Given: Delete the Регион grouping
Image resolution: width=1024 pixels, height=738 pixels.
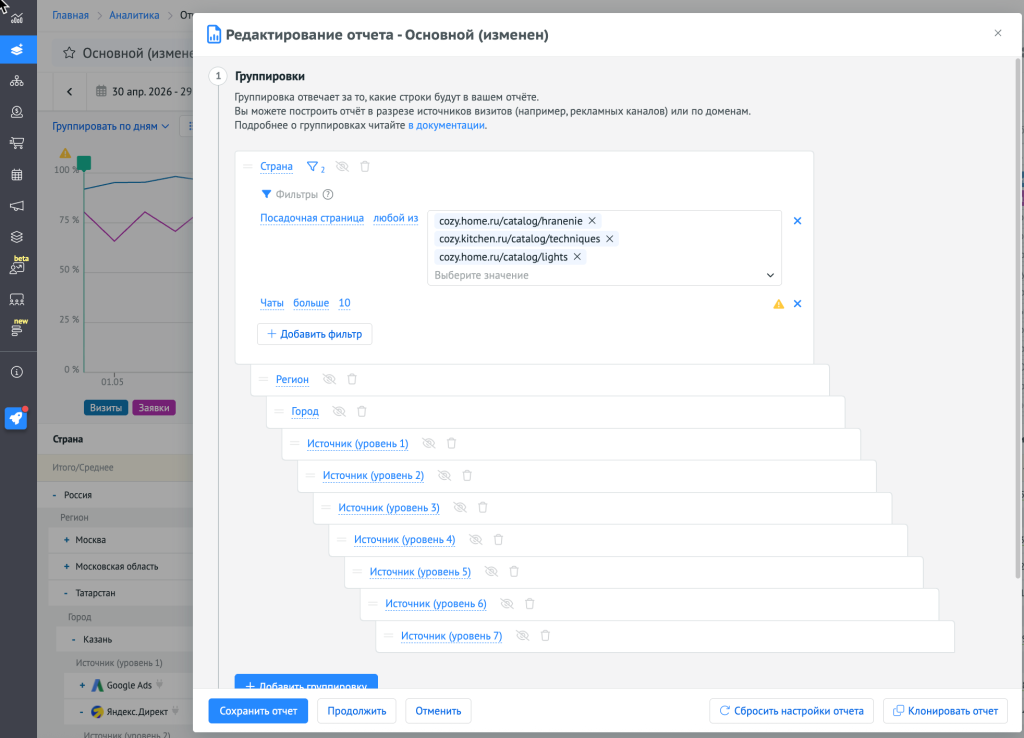Looking at the screenshot, I should point(352,379).
